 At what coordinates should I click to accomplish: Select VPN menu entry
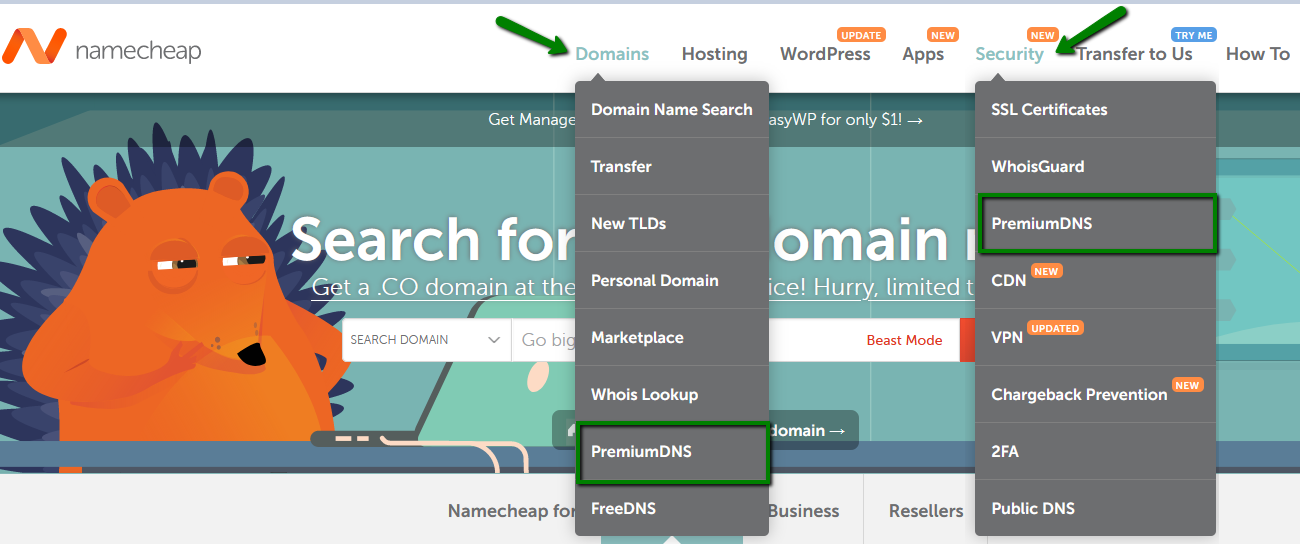pos(1095,337)
